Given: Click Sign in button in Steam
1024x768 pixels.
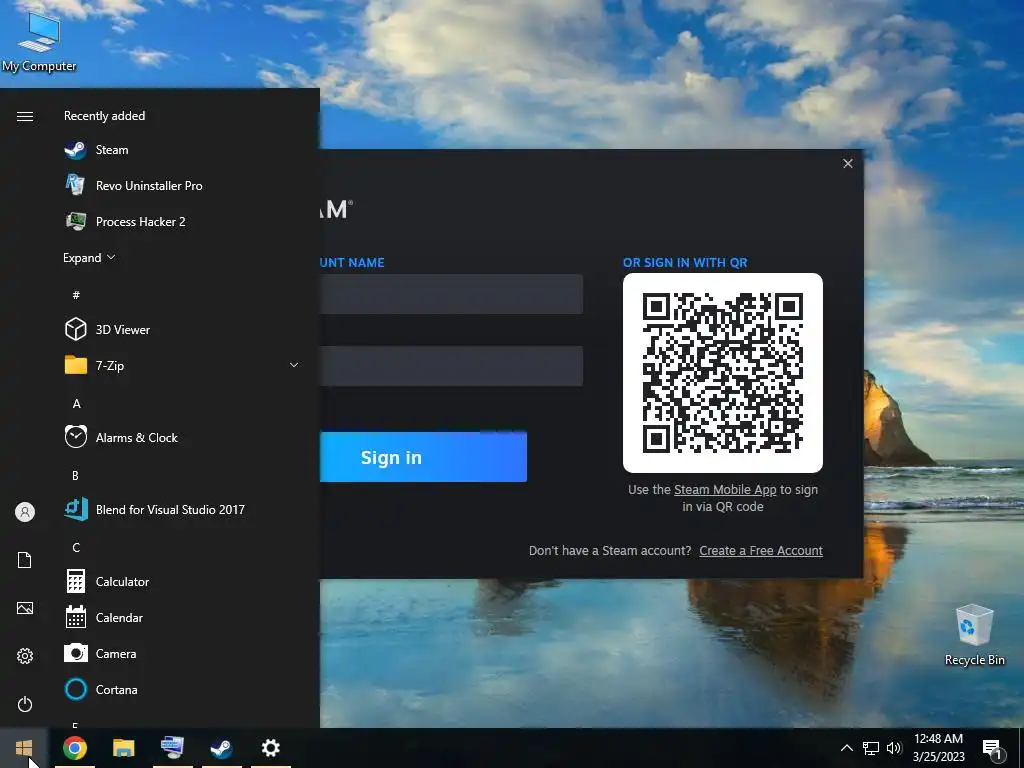Looking at the screenshot, I should click(423, 457).
